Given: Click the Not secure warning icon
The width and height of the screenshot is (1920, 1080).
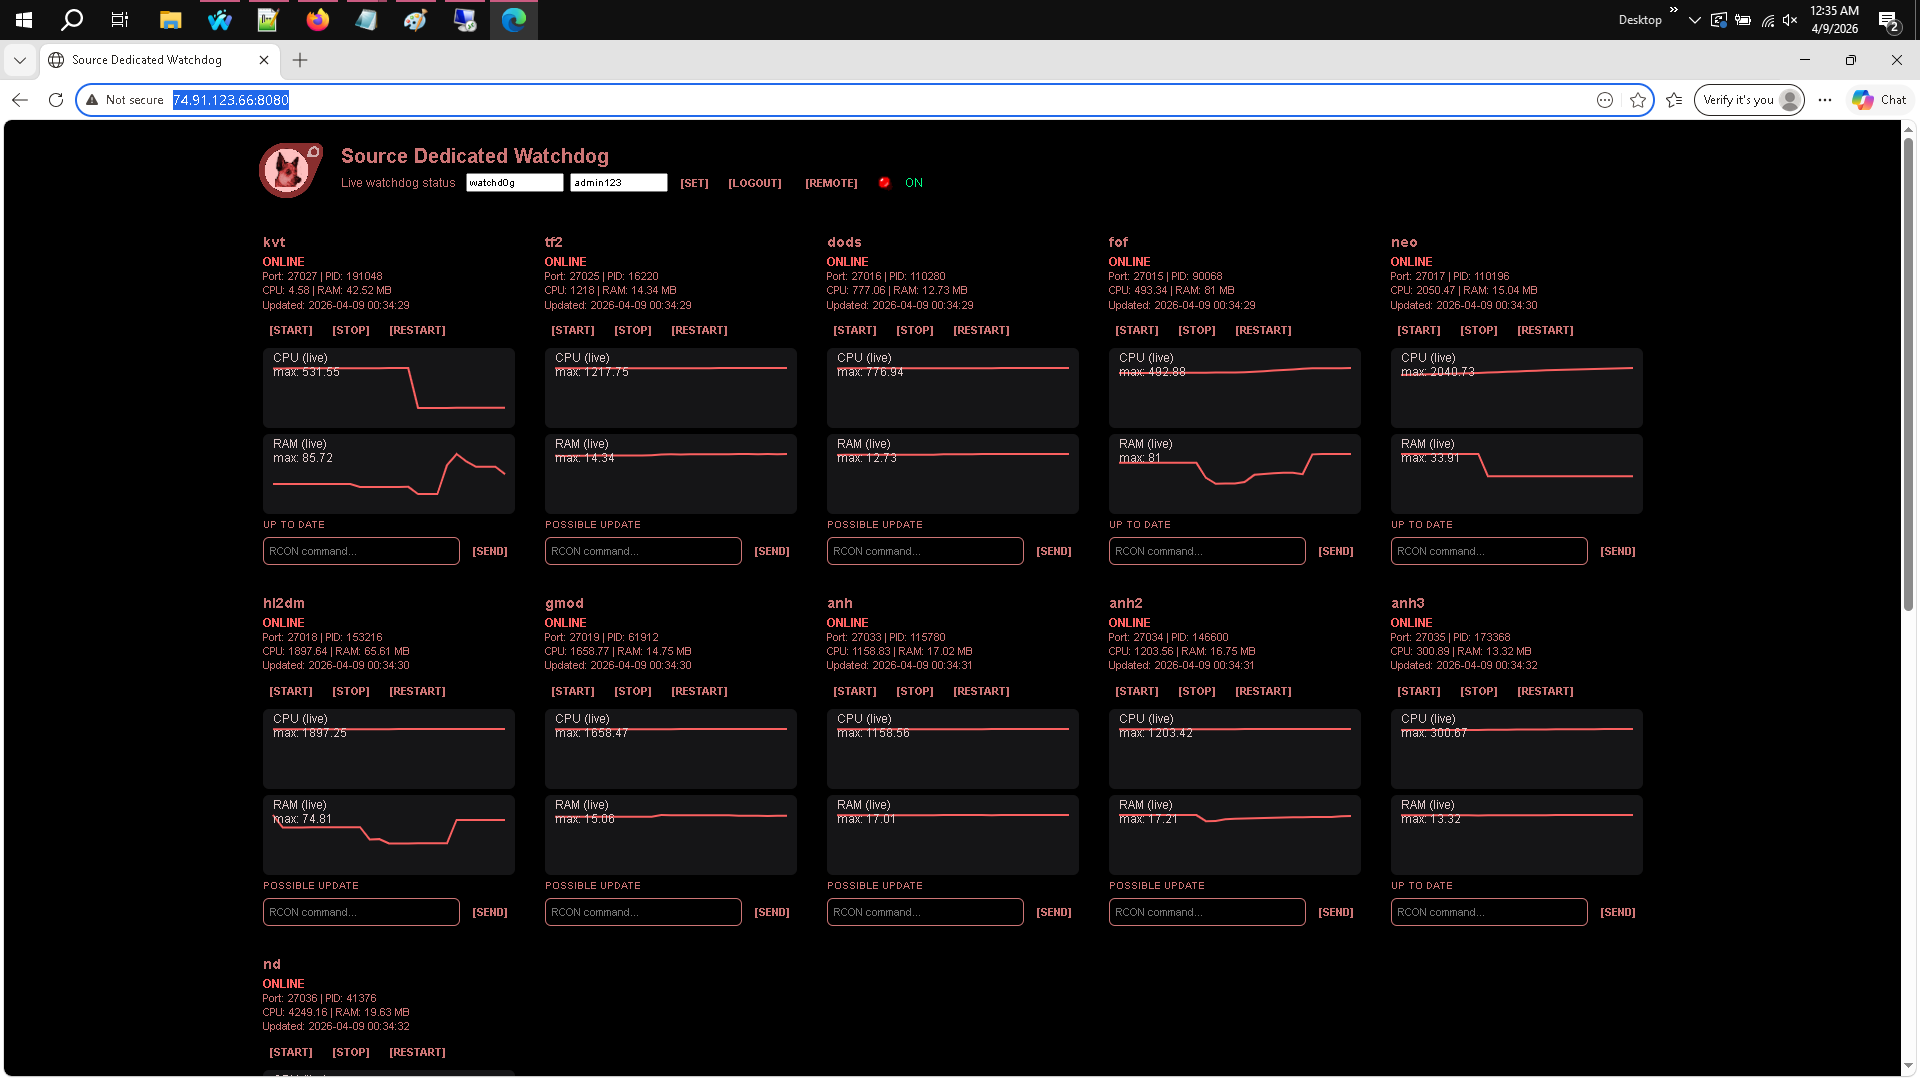Looking at the screenshot, I should click(92, 100).
